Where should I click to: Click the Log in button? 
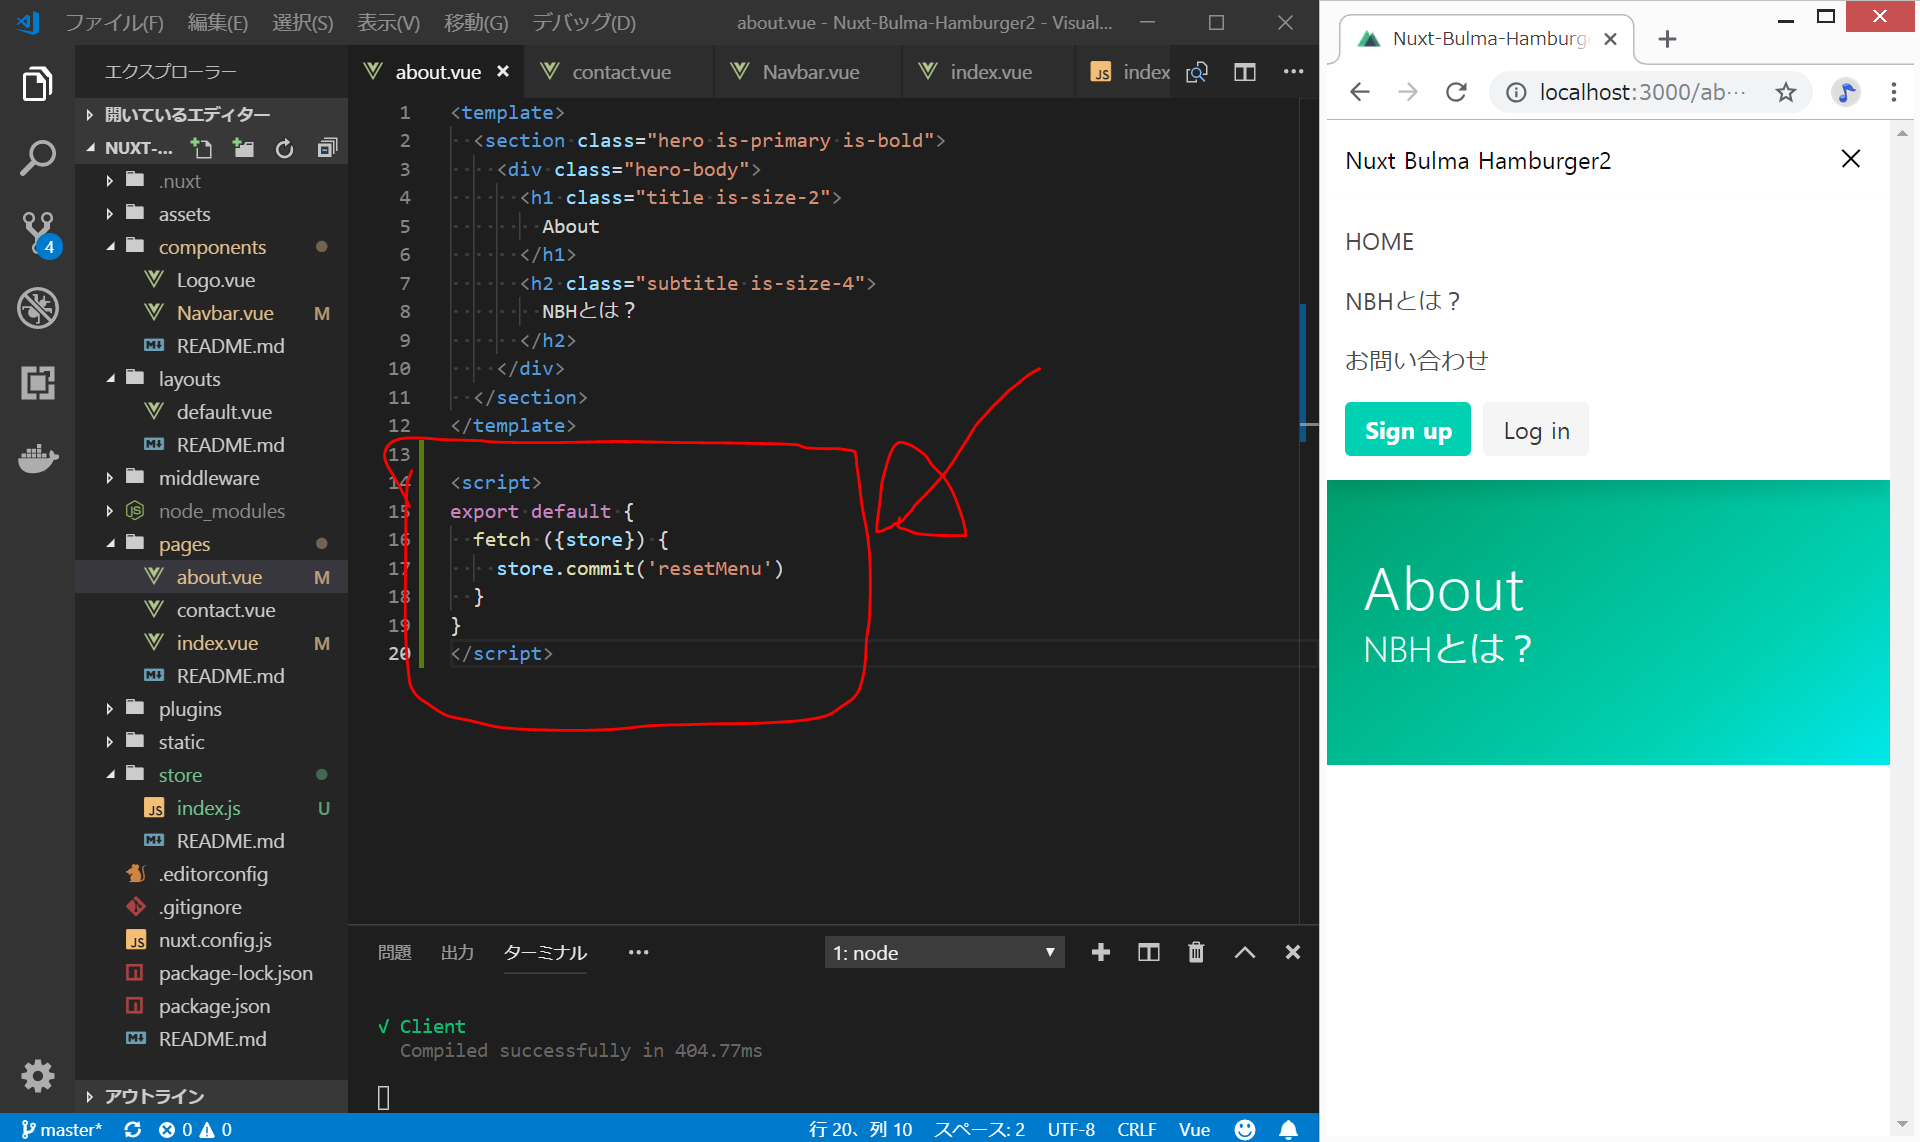click(x=1535, y=430)
